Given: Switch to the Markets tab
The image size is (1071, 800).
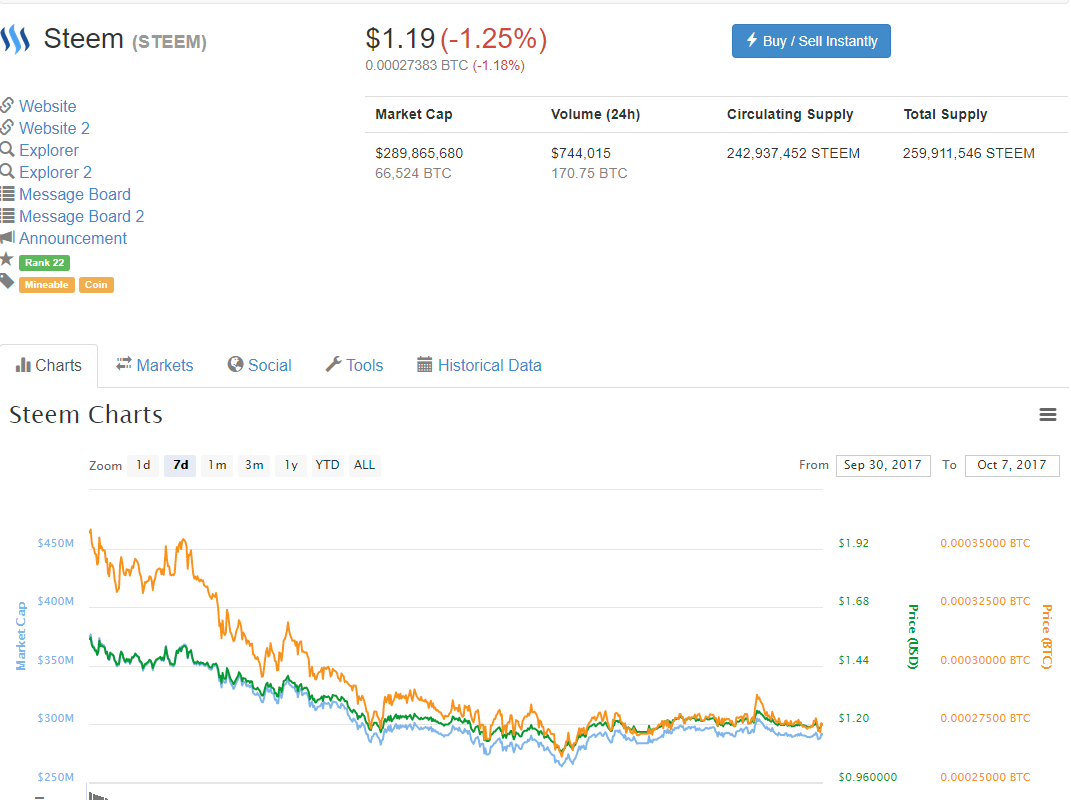Looking at the screenshot, I should (x=154, y=365).
